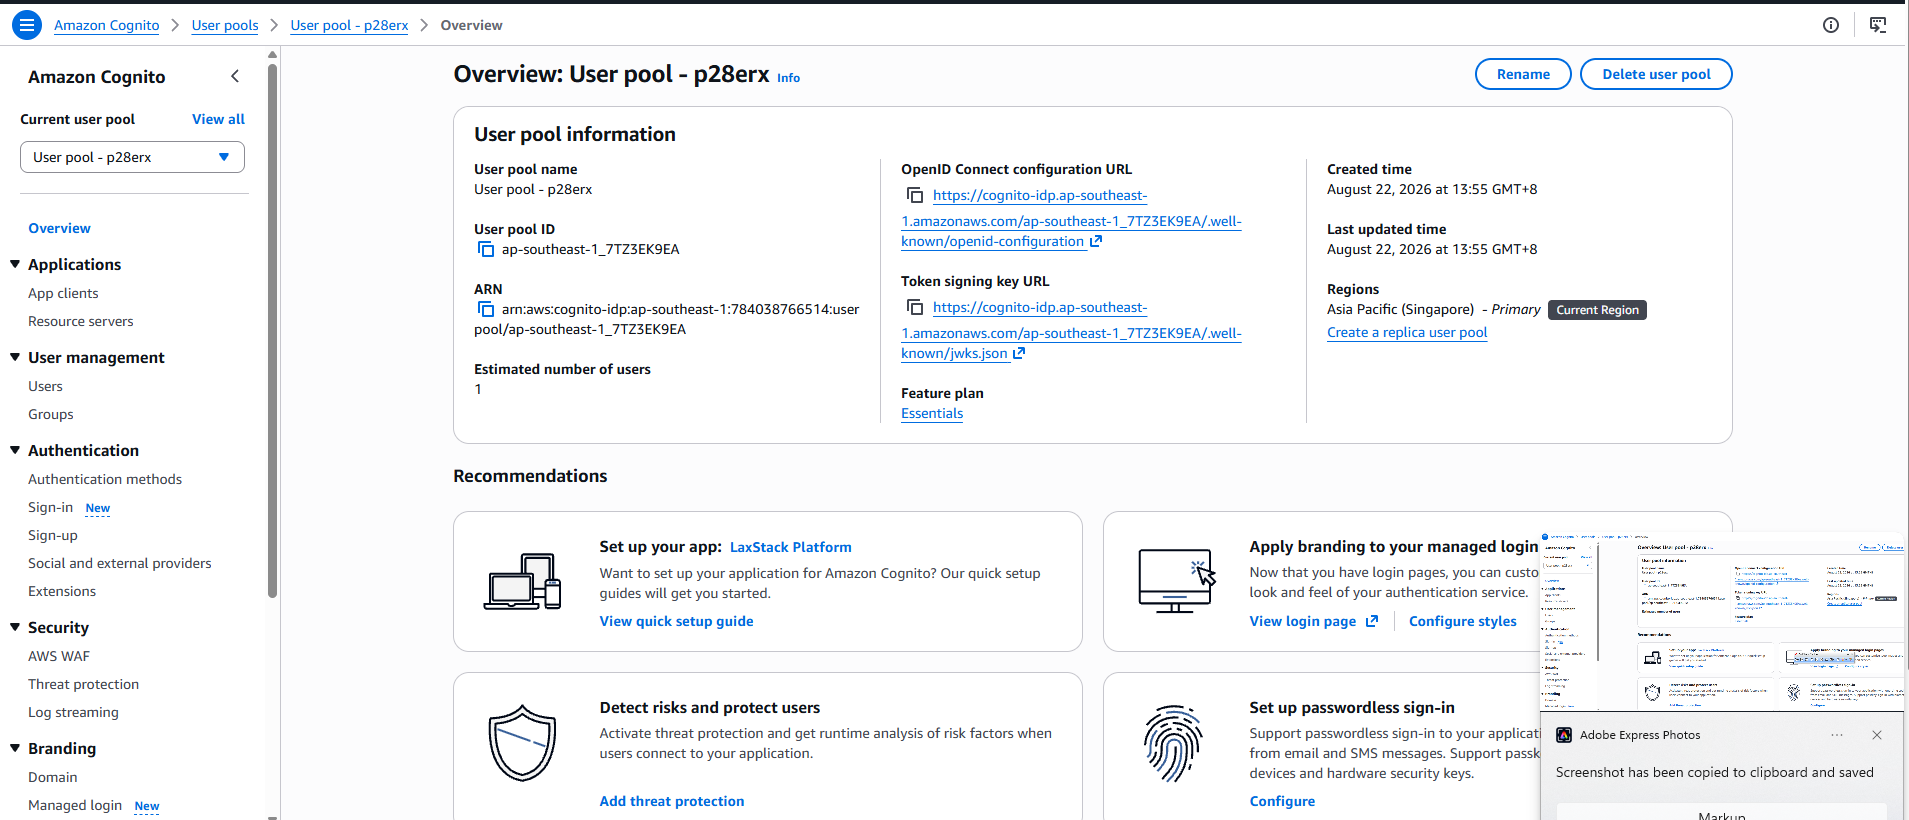Open Authentication methods
This screenshot has width=1909, height=820.
[105, 479]
